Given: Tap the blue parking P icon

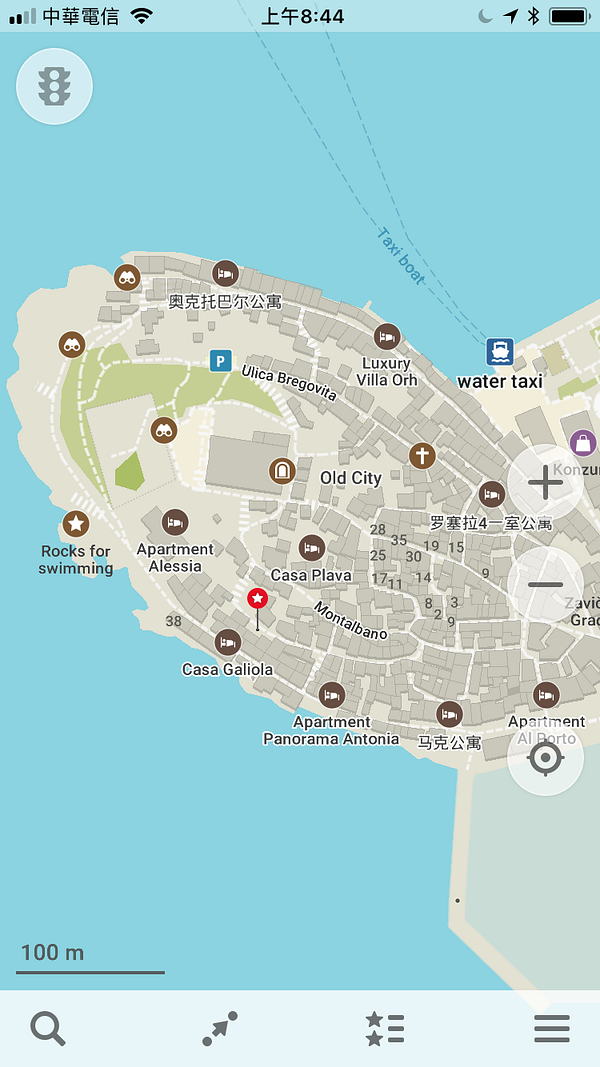Looking at the screenshot, I should click(x=220, y=360).
